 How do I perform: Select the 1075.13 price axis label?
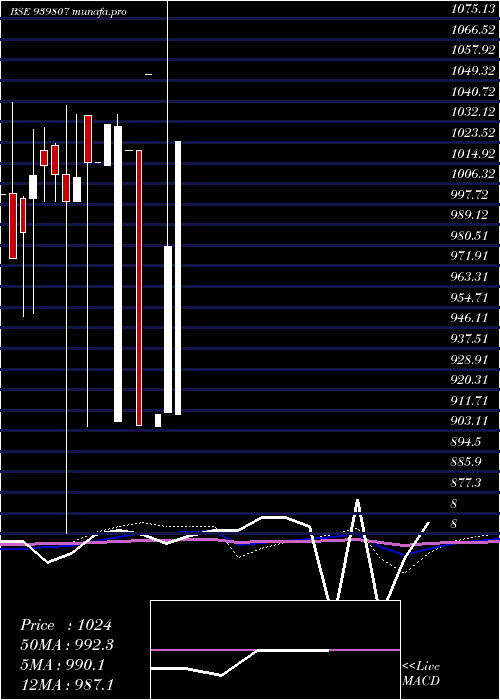[473, 9]
